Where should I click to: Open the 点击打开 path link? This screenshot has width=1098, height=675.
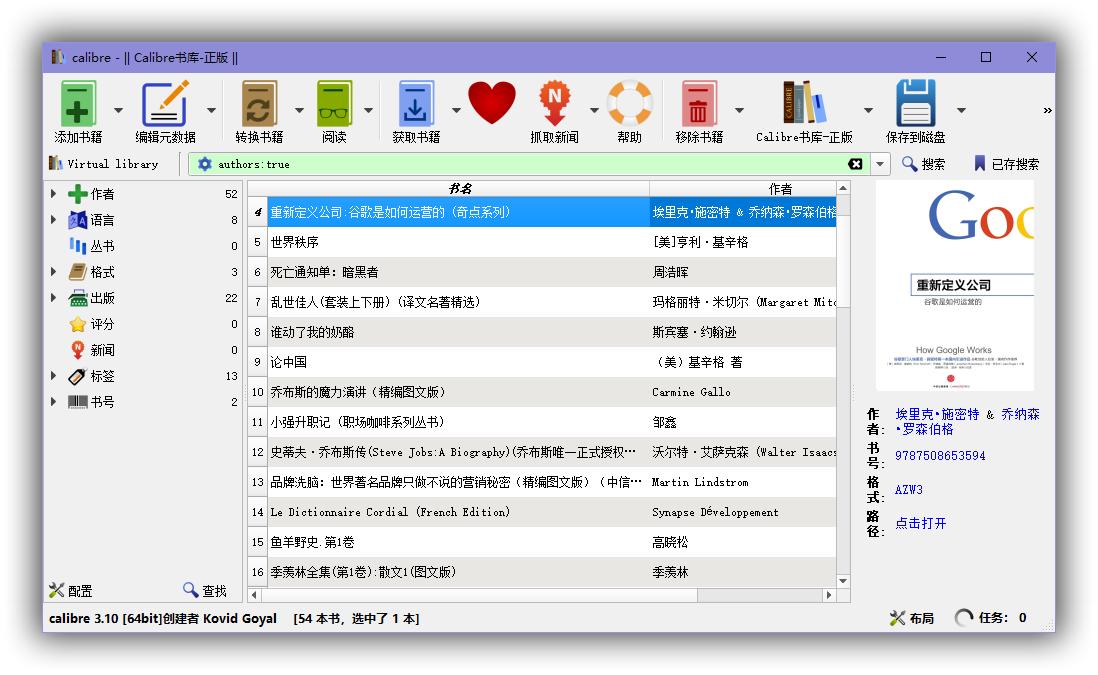[920, 523]
